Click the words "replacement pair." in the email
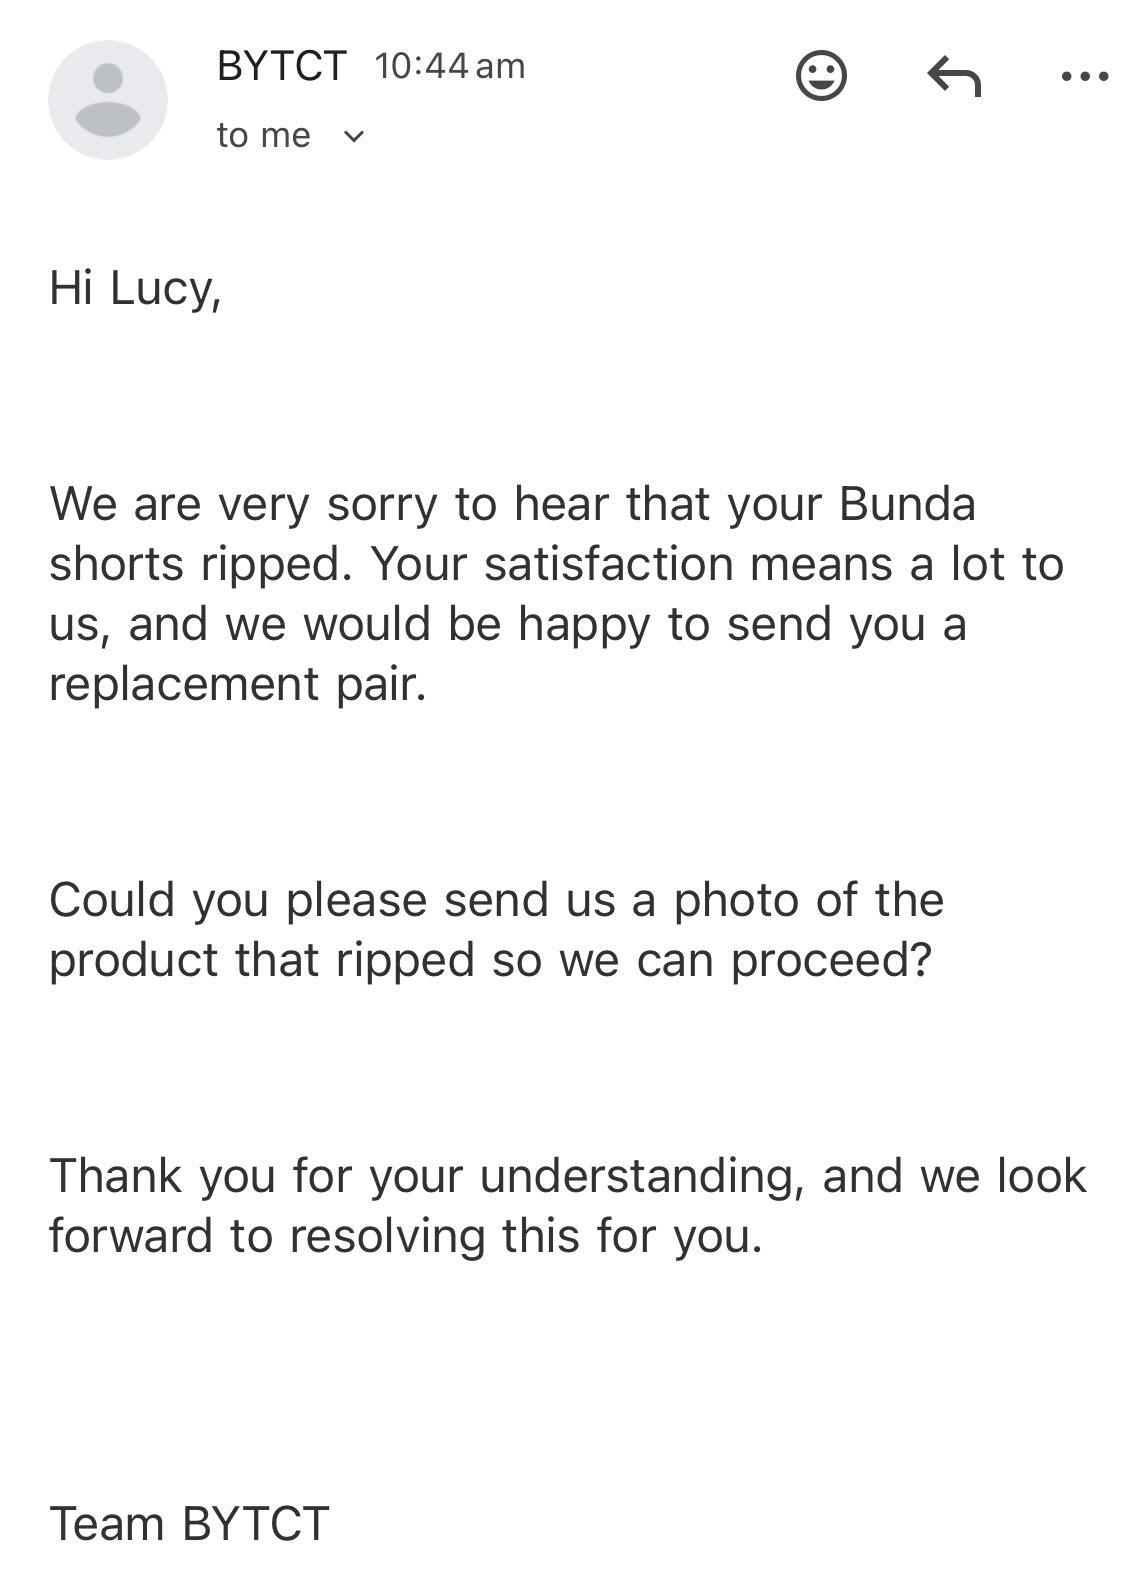 pyautogui.click(x=238, y=684)
